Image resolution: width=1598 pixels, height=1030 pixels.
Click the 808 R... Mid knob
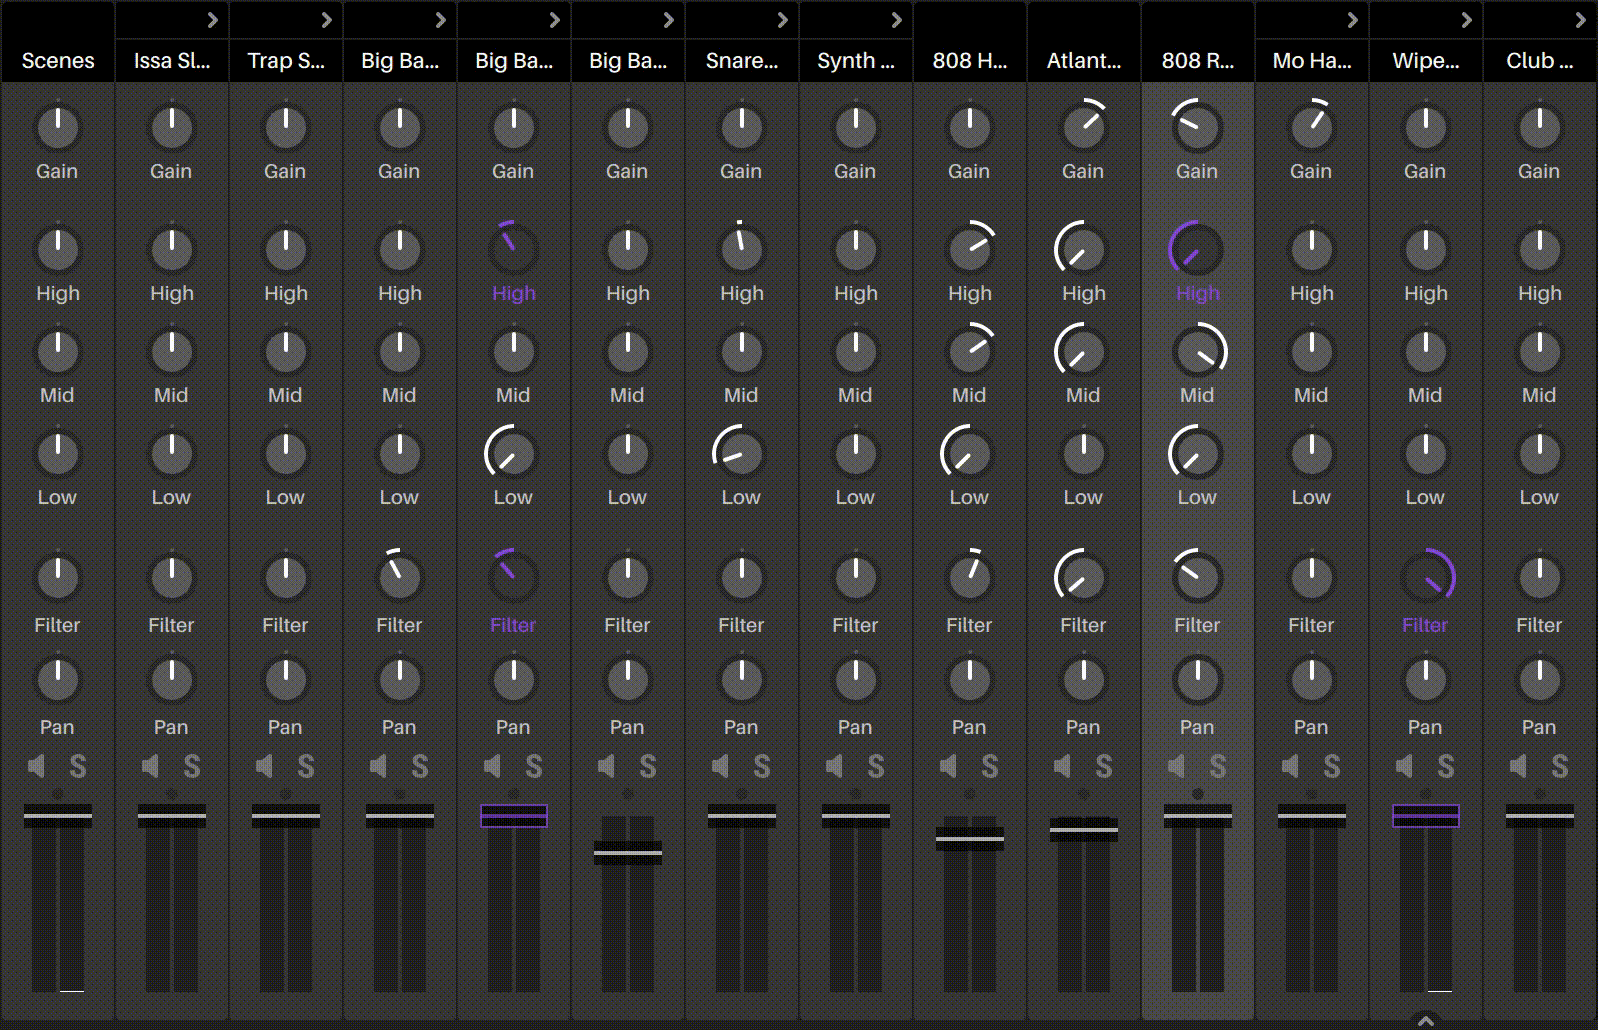point(1198,351)
